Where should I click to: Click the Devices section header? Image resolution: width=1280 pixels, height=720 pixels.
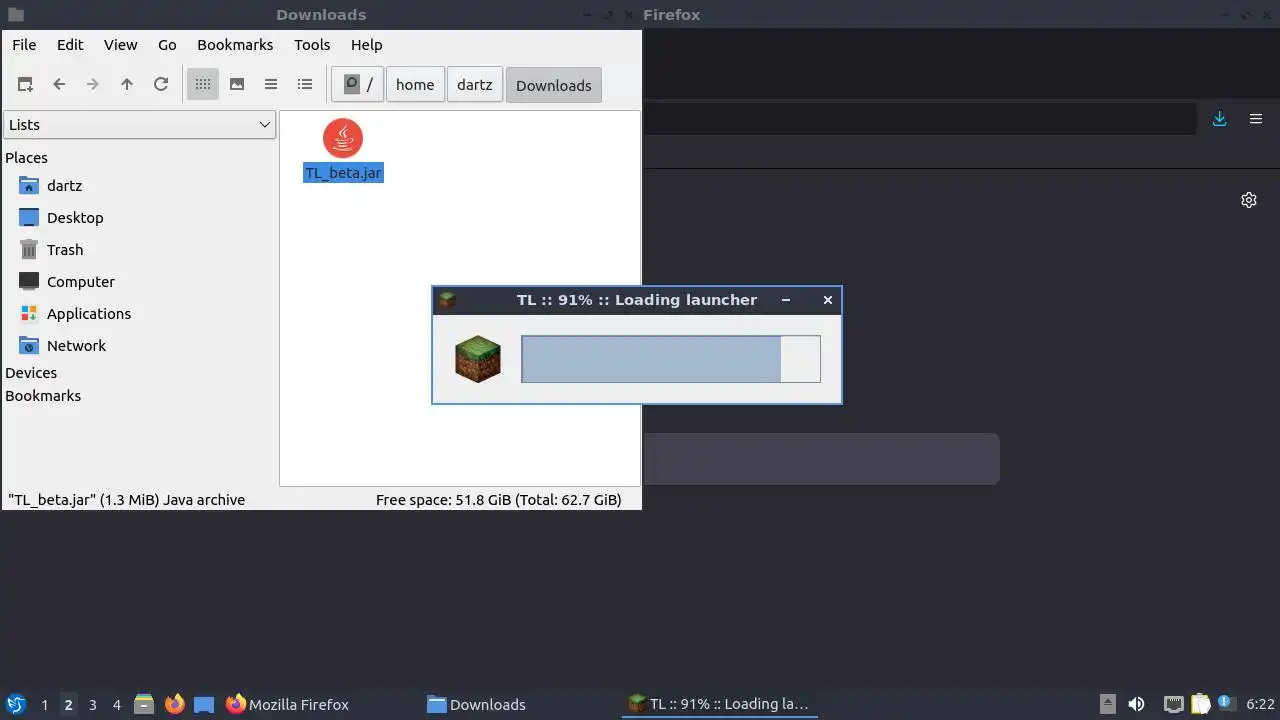click(x=31, y=373)
